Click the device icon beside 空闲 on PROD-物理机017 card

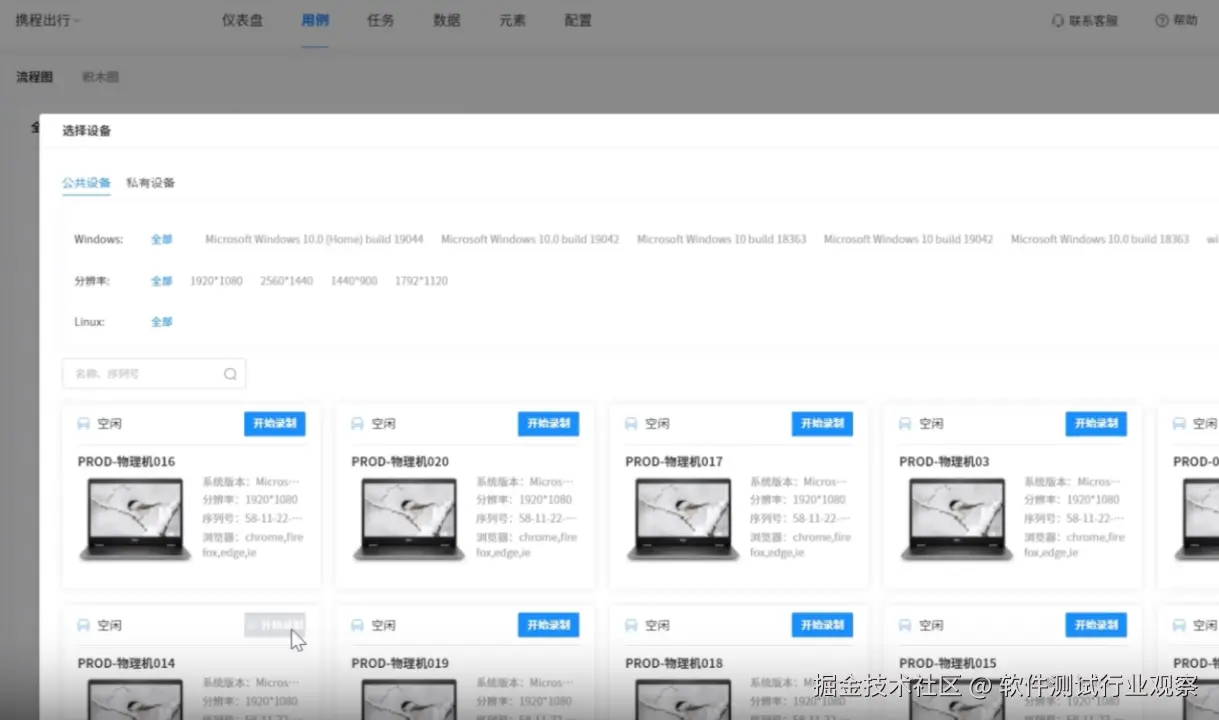coord(631,424)
